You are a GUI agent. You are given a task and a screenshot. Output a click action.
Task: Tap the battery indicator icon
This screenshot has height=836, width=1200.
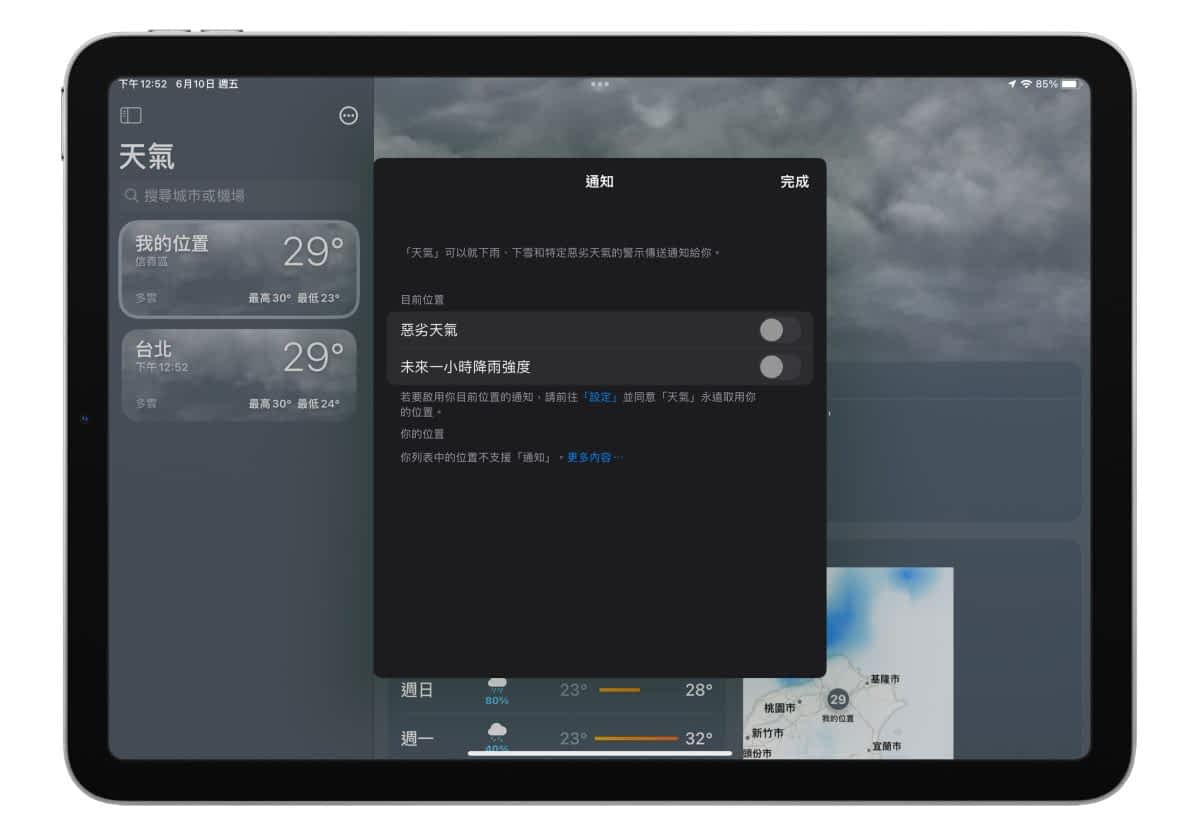click(1070, 84)
